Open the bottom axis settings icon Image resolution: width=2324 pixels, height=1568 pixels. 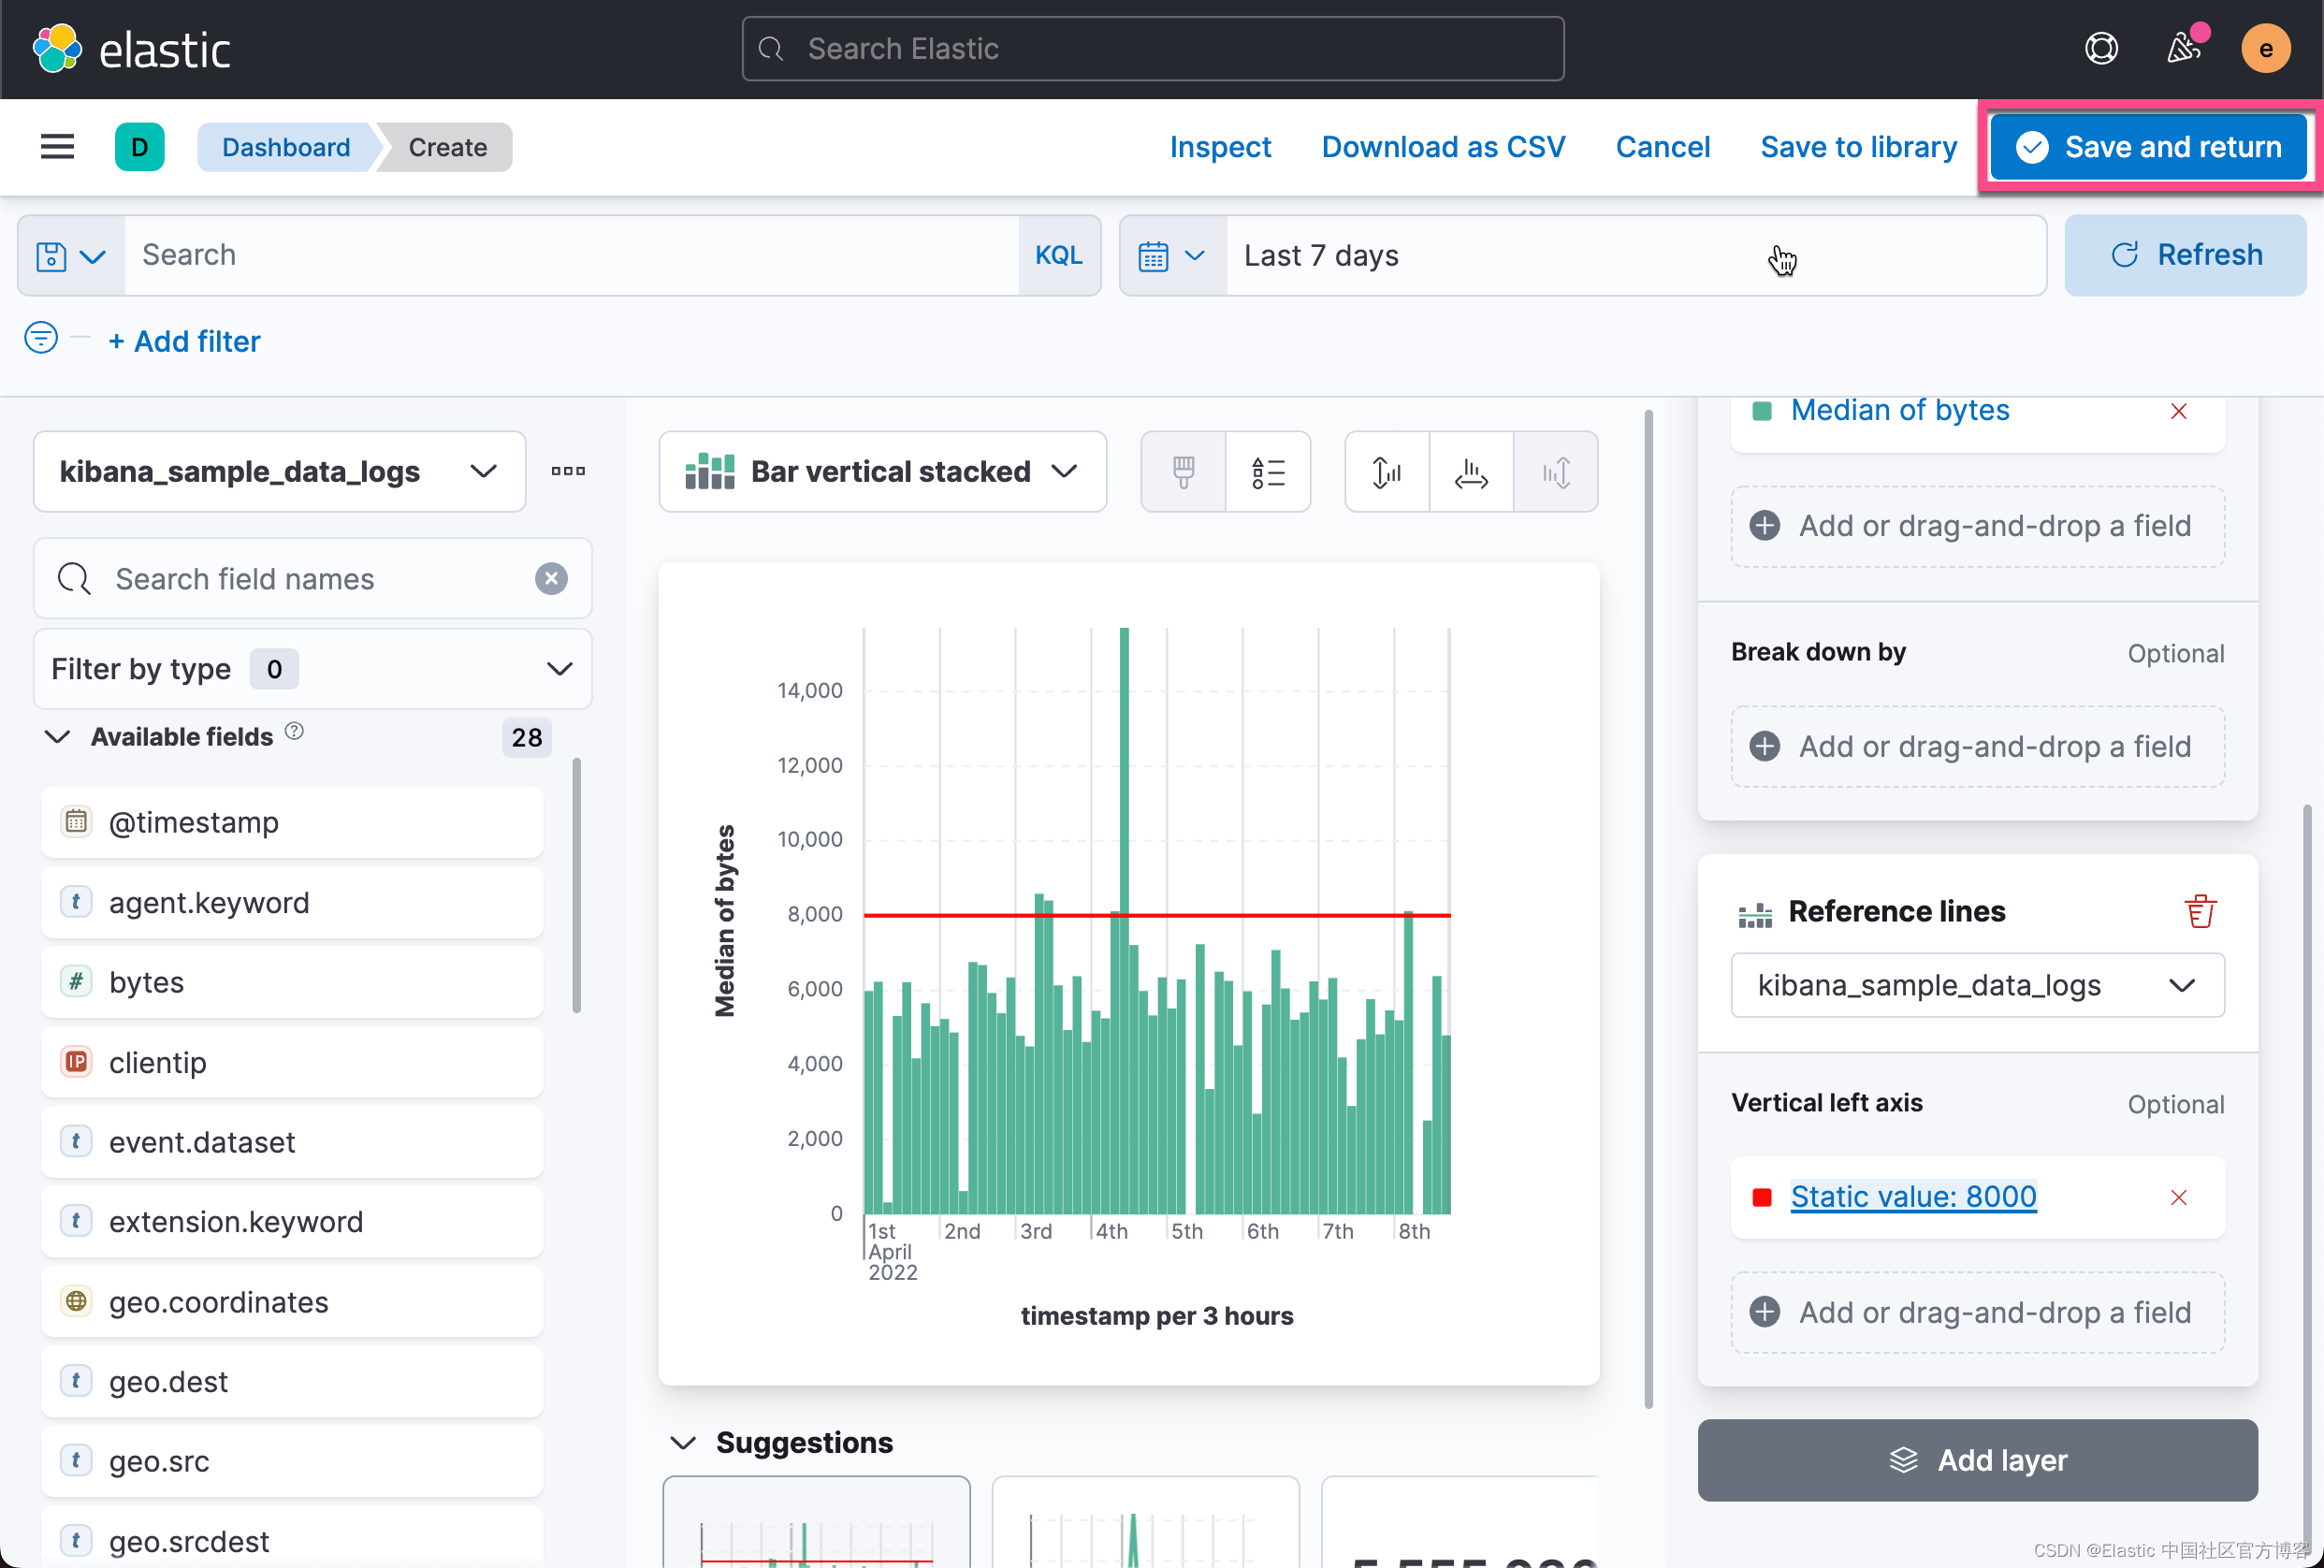pos(1470,472)
